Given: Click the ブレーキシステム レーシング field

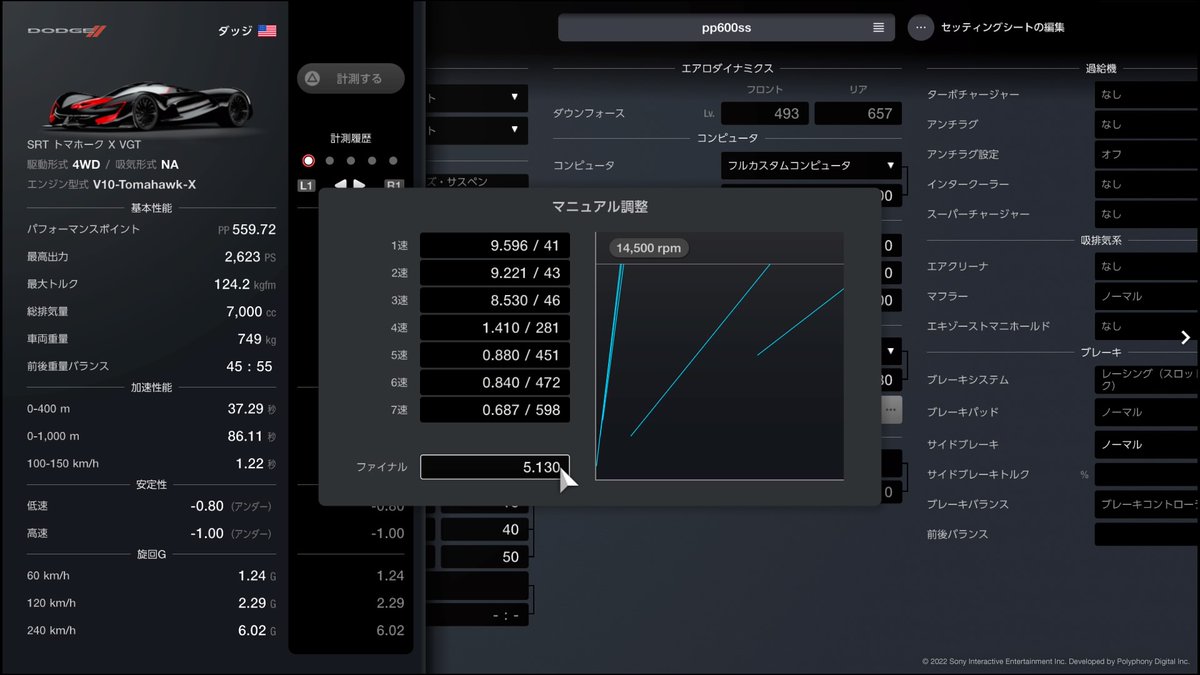Looking at the screenshot, I should 1147,379.
